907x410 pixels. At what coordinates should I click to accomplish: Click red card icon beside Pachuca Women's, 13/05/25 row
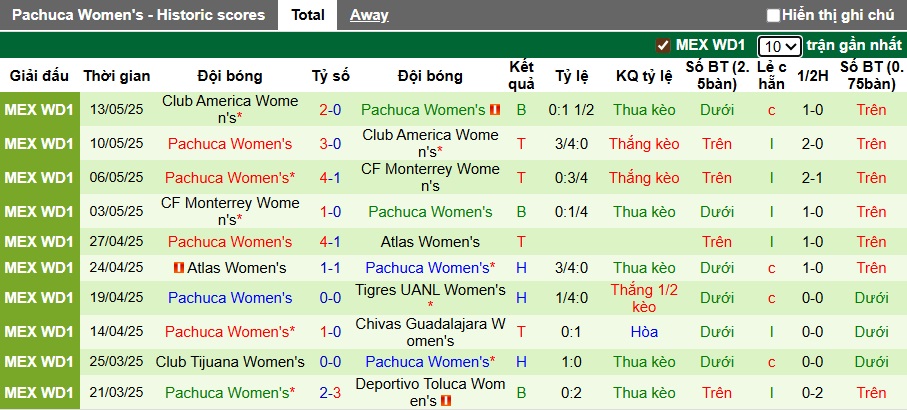pyautogui.click(x=495, y=109)
